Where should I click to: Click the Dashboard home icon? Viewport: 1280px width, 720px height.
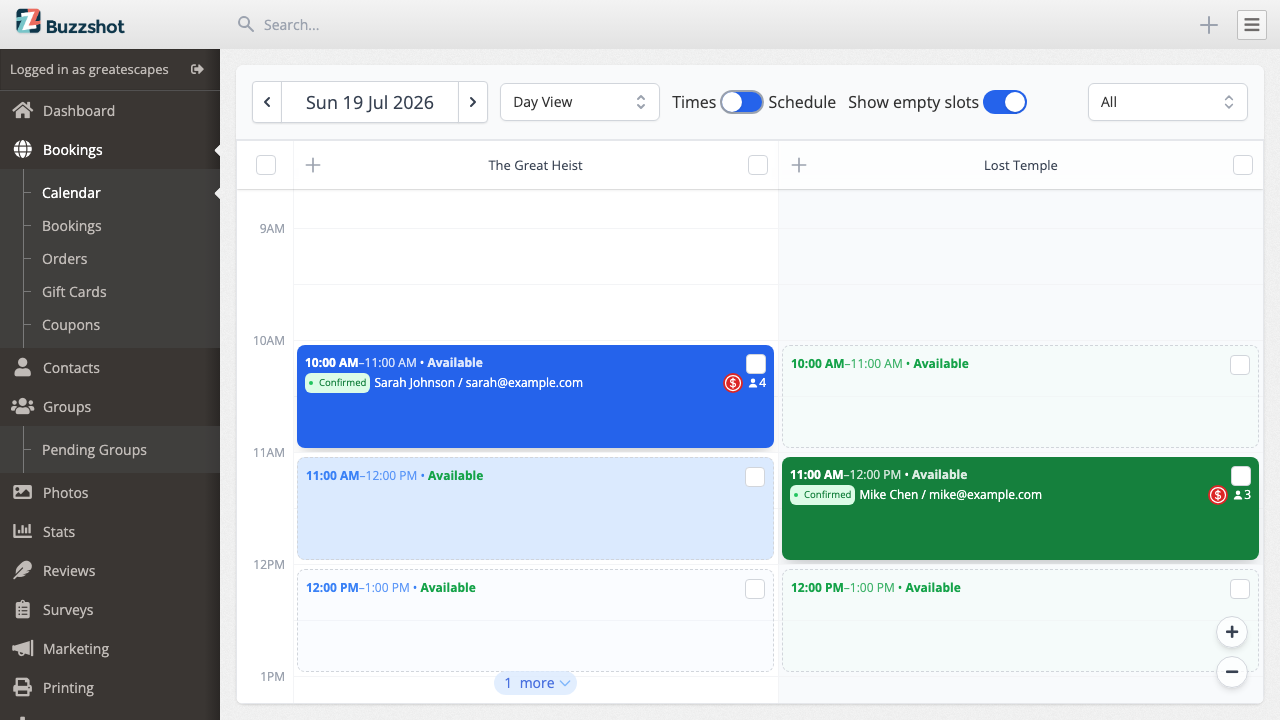(22, 110)
